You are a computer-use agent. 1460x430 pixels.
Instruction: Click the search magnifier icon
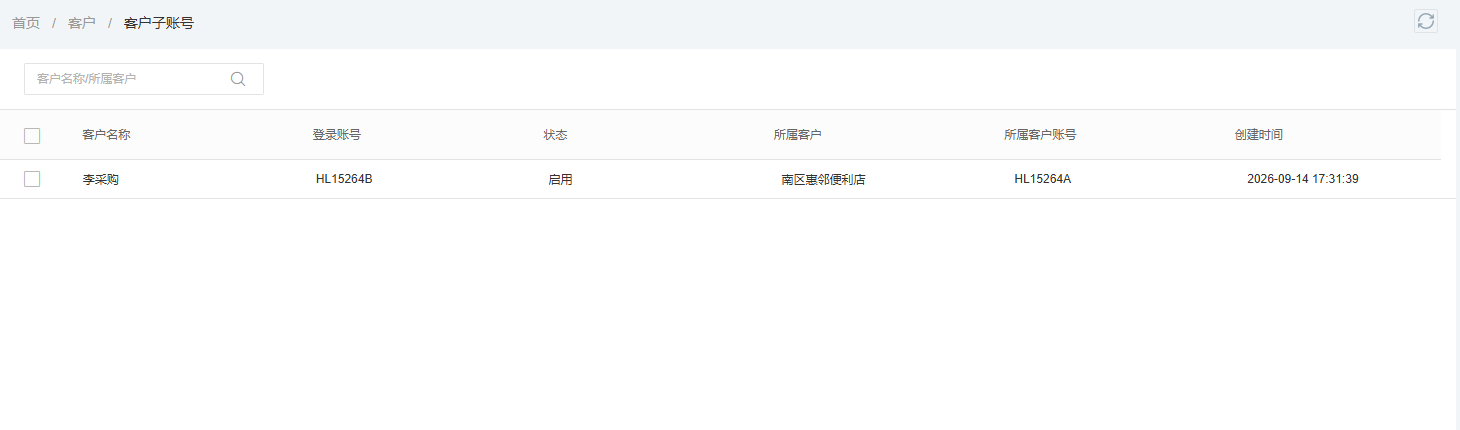click(x=238, y=79)
